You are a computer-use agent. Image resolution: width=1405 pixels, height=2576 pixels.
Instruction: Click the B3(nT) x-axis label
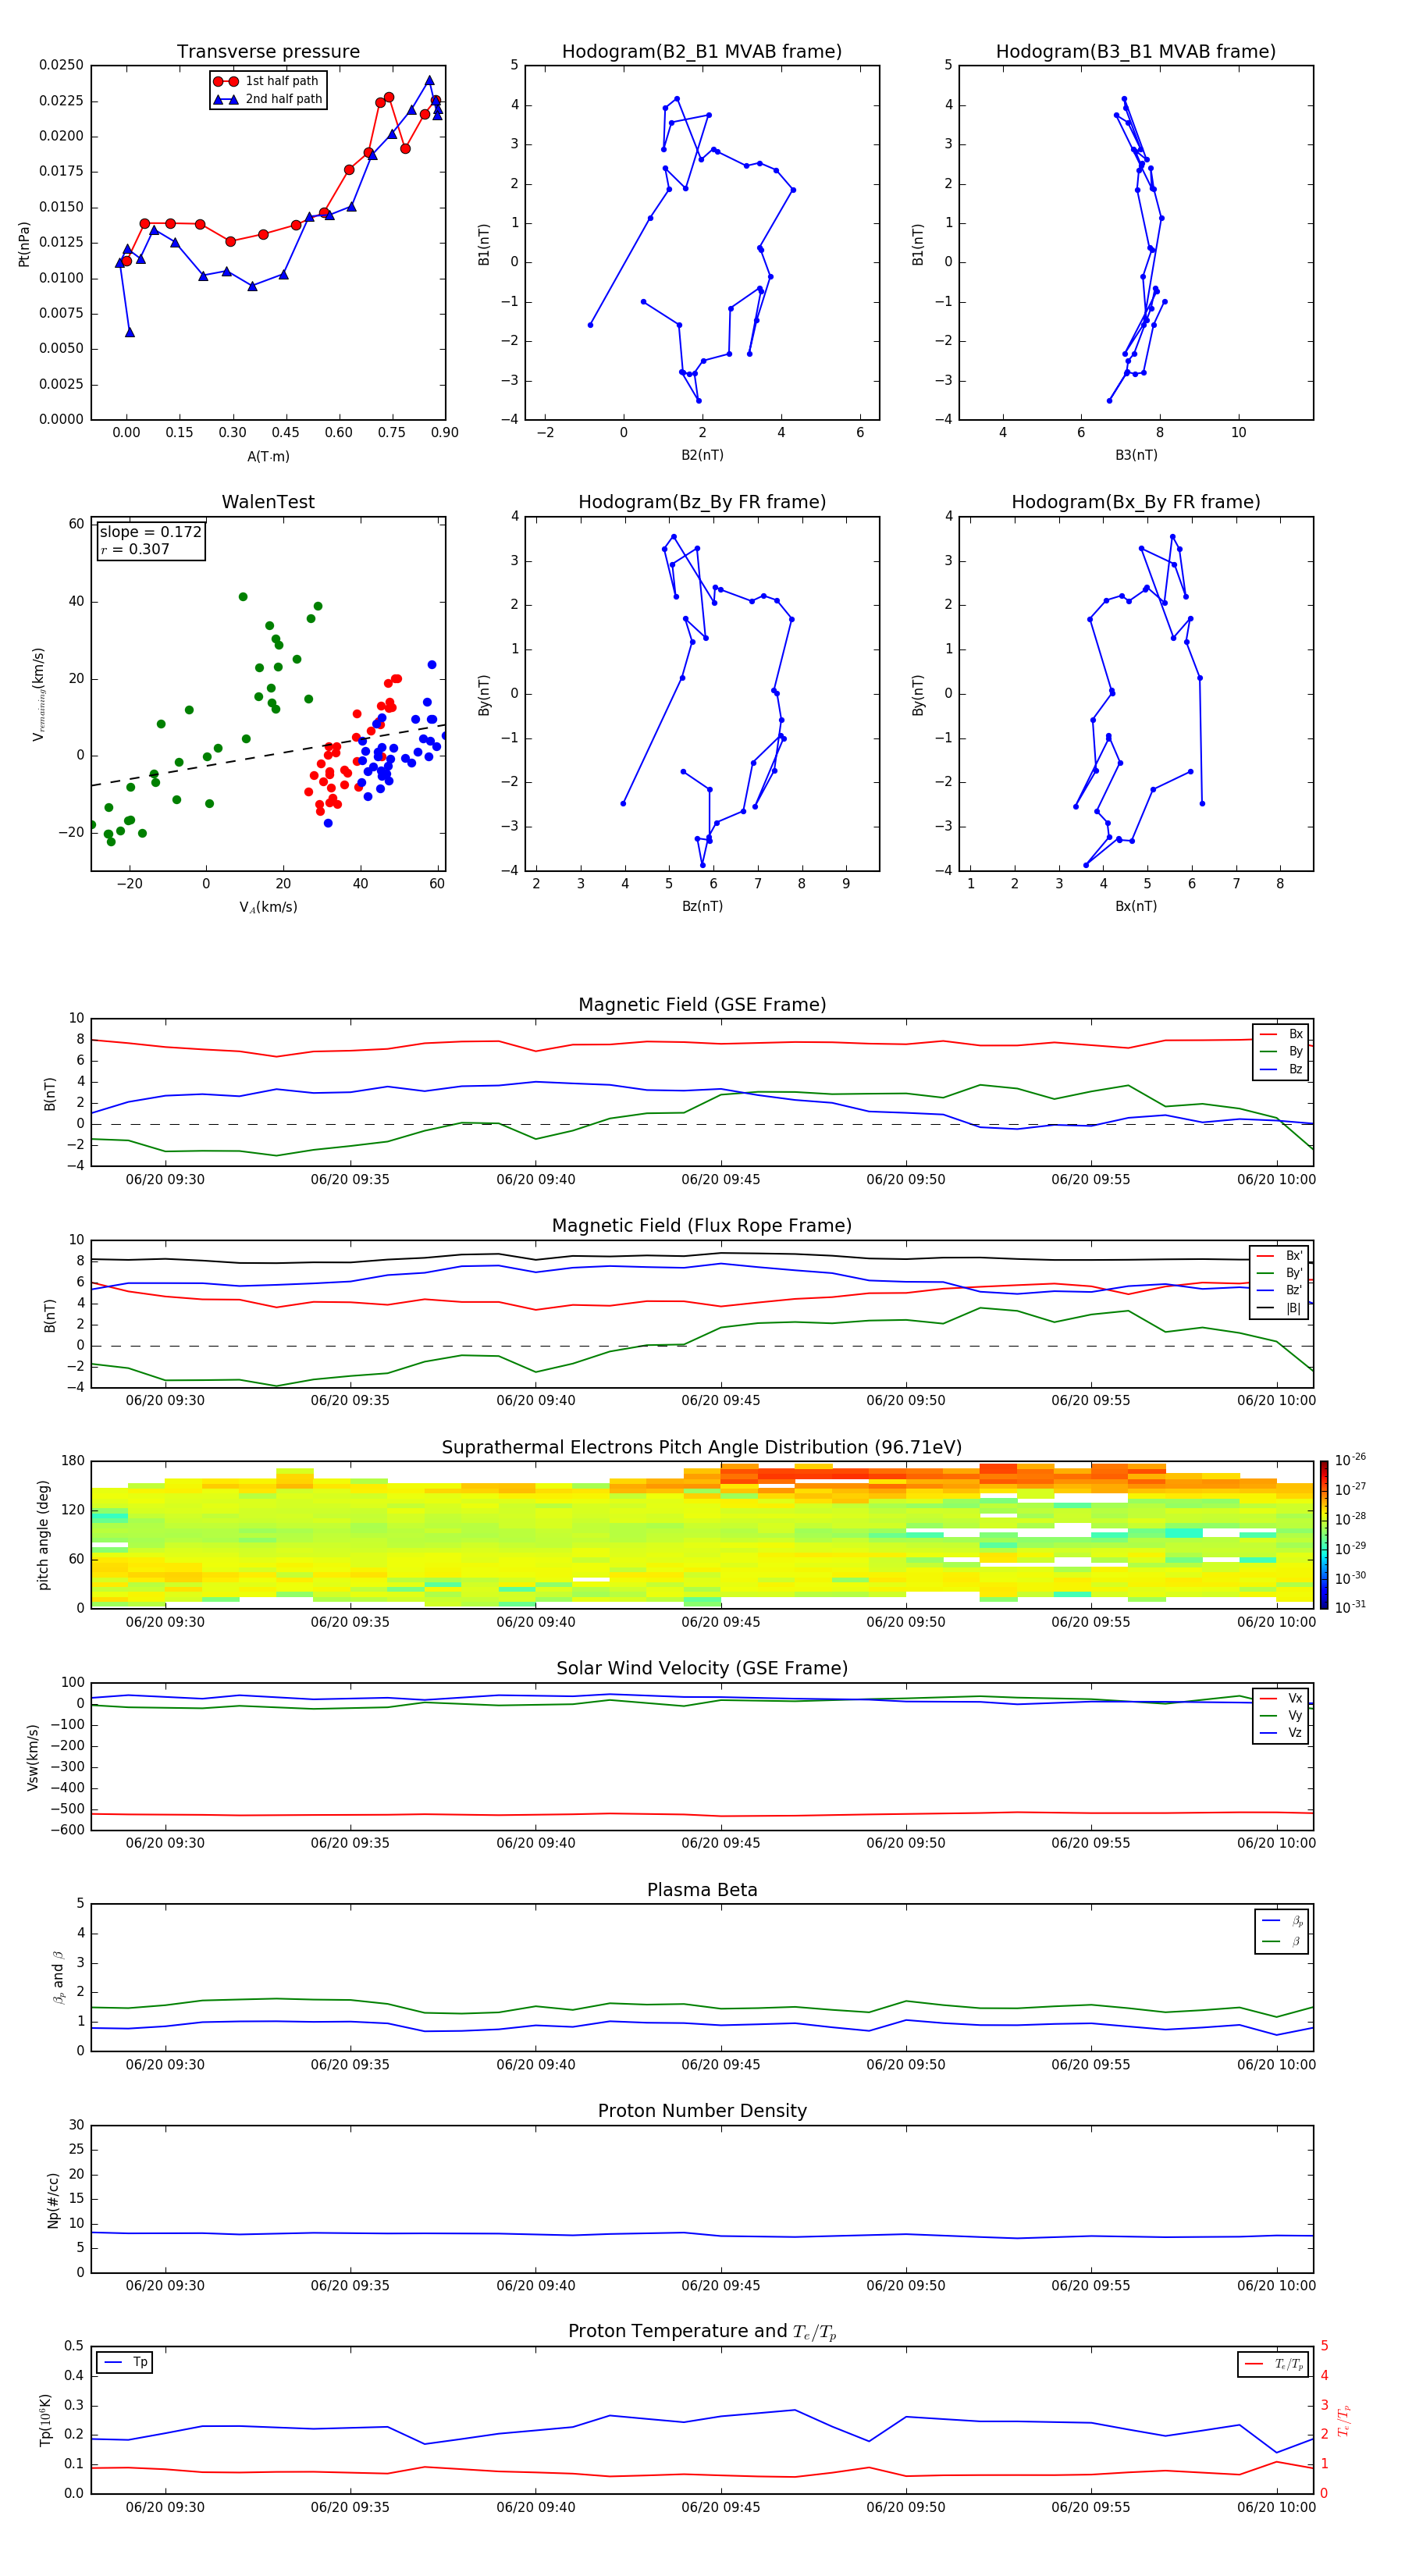pyautogui.click(x=1136, y=455)
